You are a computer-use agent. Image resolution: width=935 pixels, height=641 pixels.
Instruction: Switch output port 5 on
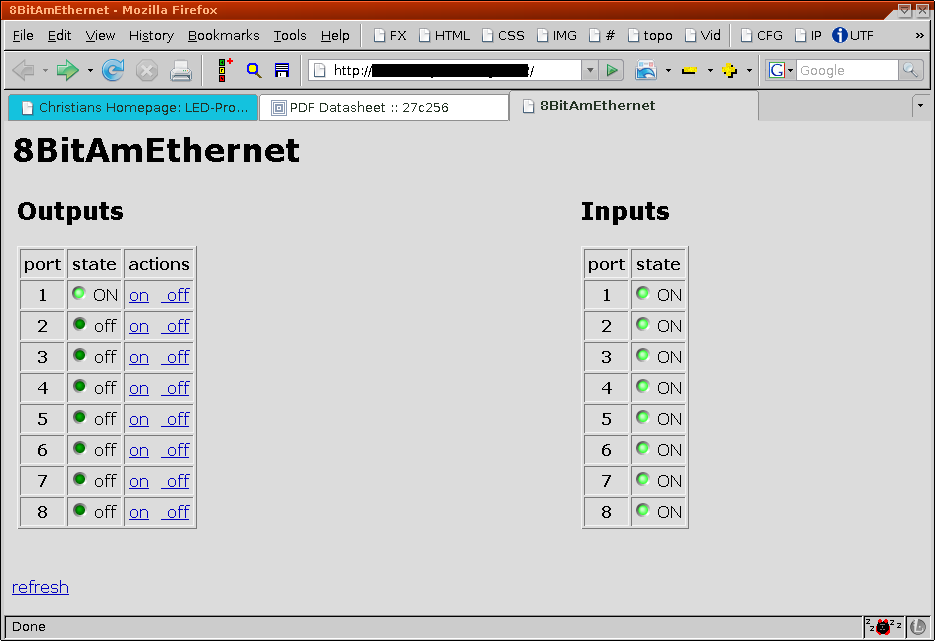pos(139,419)
